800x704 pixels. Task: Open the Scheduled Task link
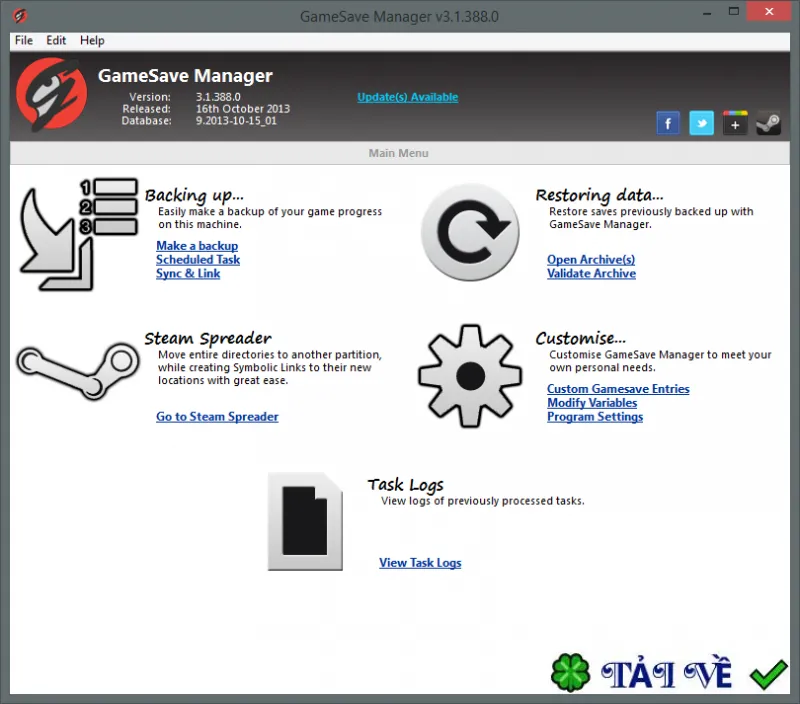click(198, 260)
